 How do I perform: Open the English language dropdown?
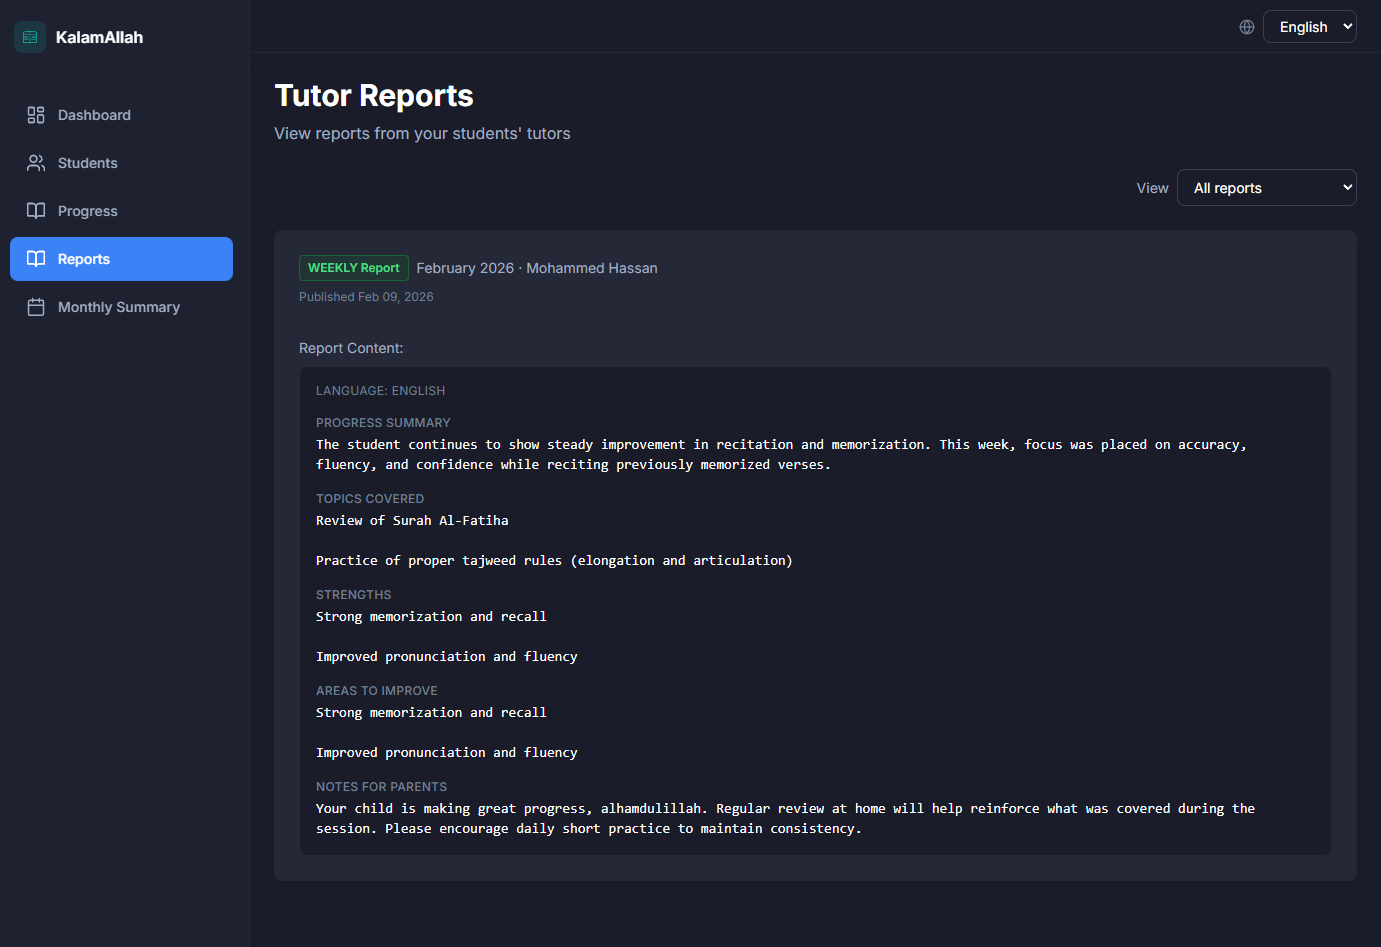[x=1309, y=27]
